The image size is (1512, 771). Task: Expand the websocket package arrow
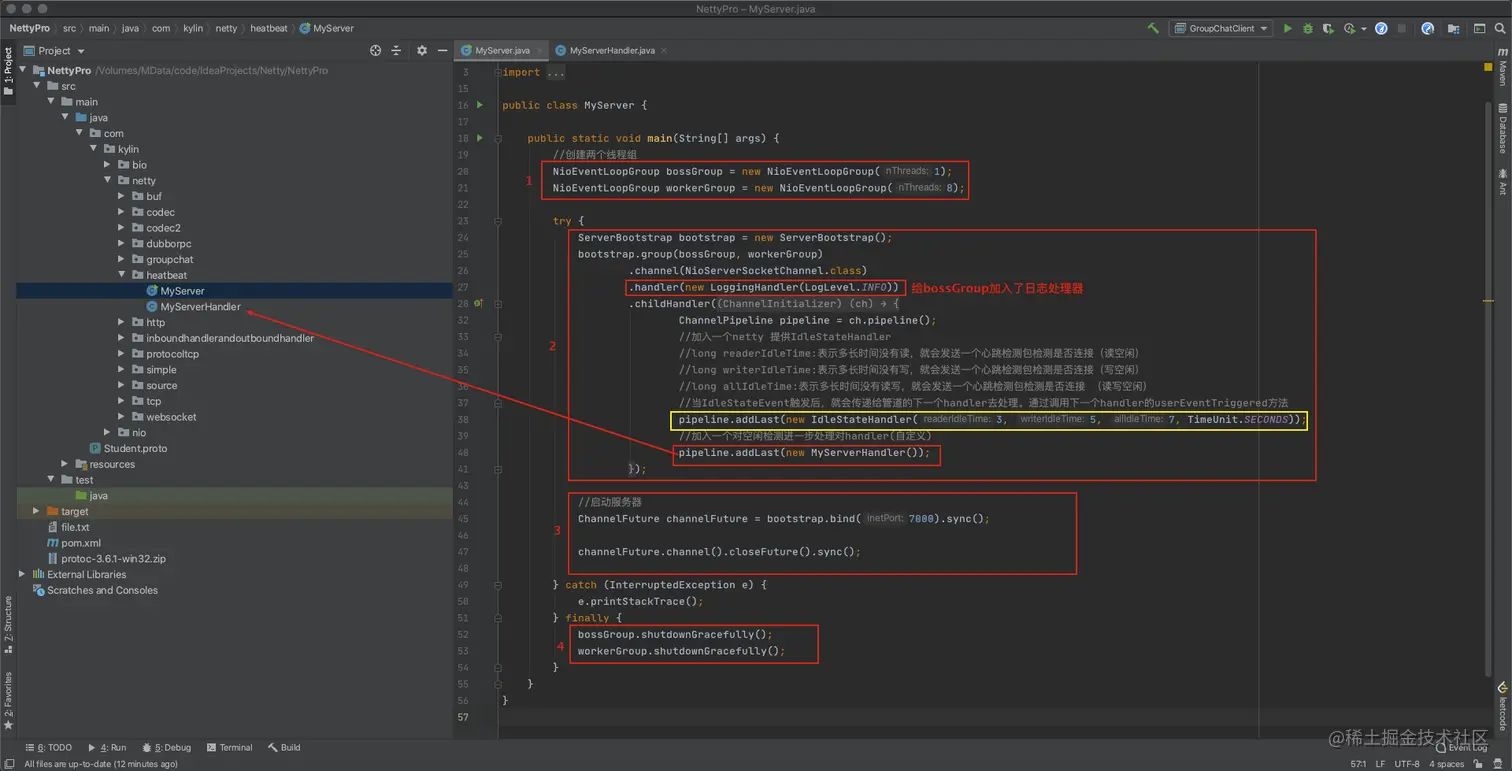click(x=122, y=417)
